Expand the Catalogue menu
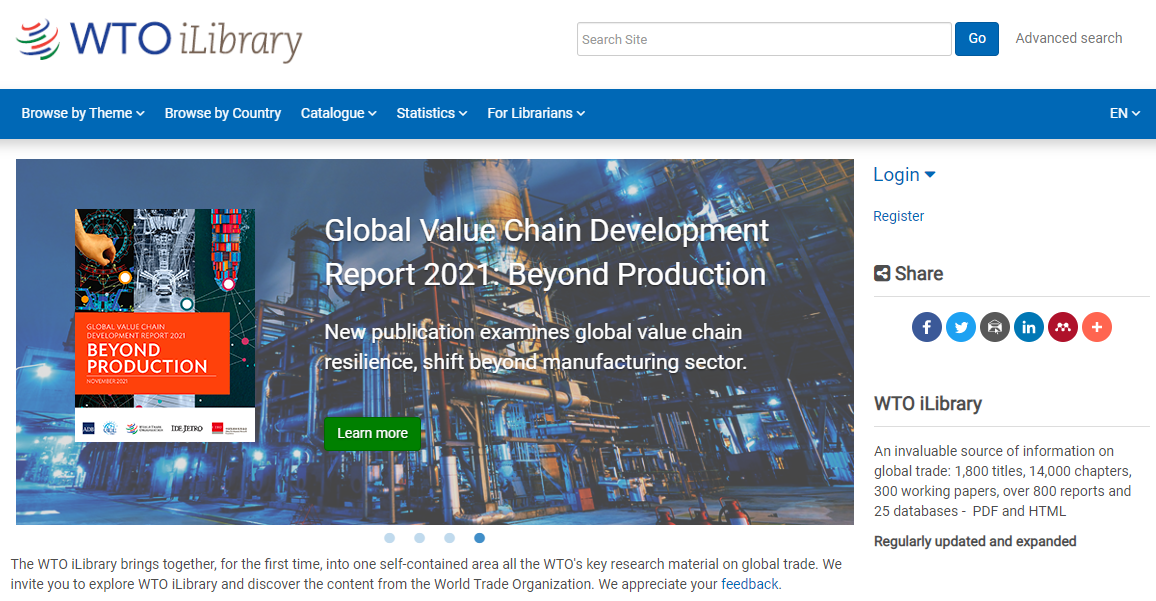The height and width of the screenshot is (601, 1156). coord(338,114)
